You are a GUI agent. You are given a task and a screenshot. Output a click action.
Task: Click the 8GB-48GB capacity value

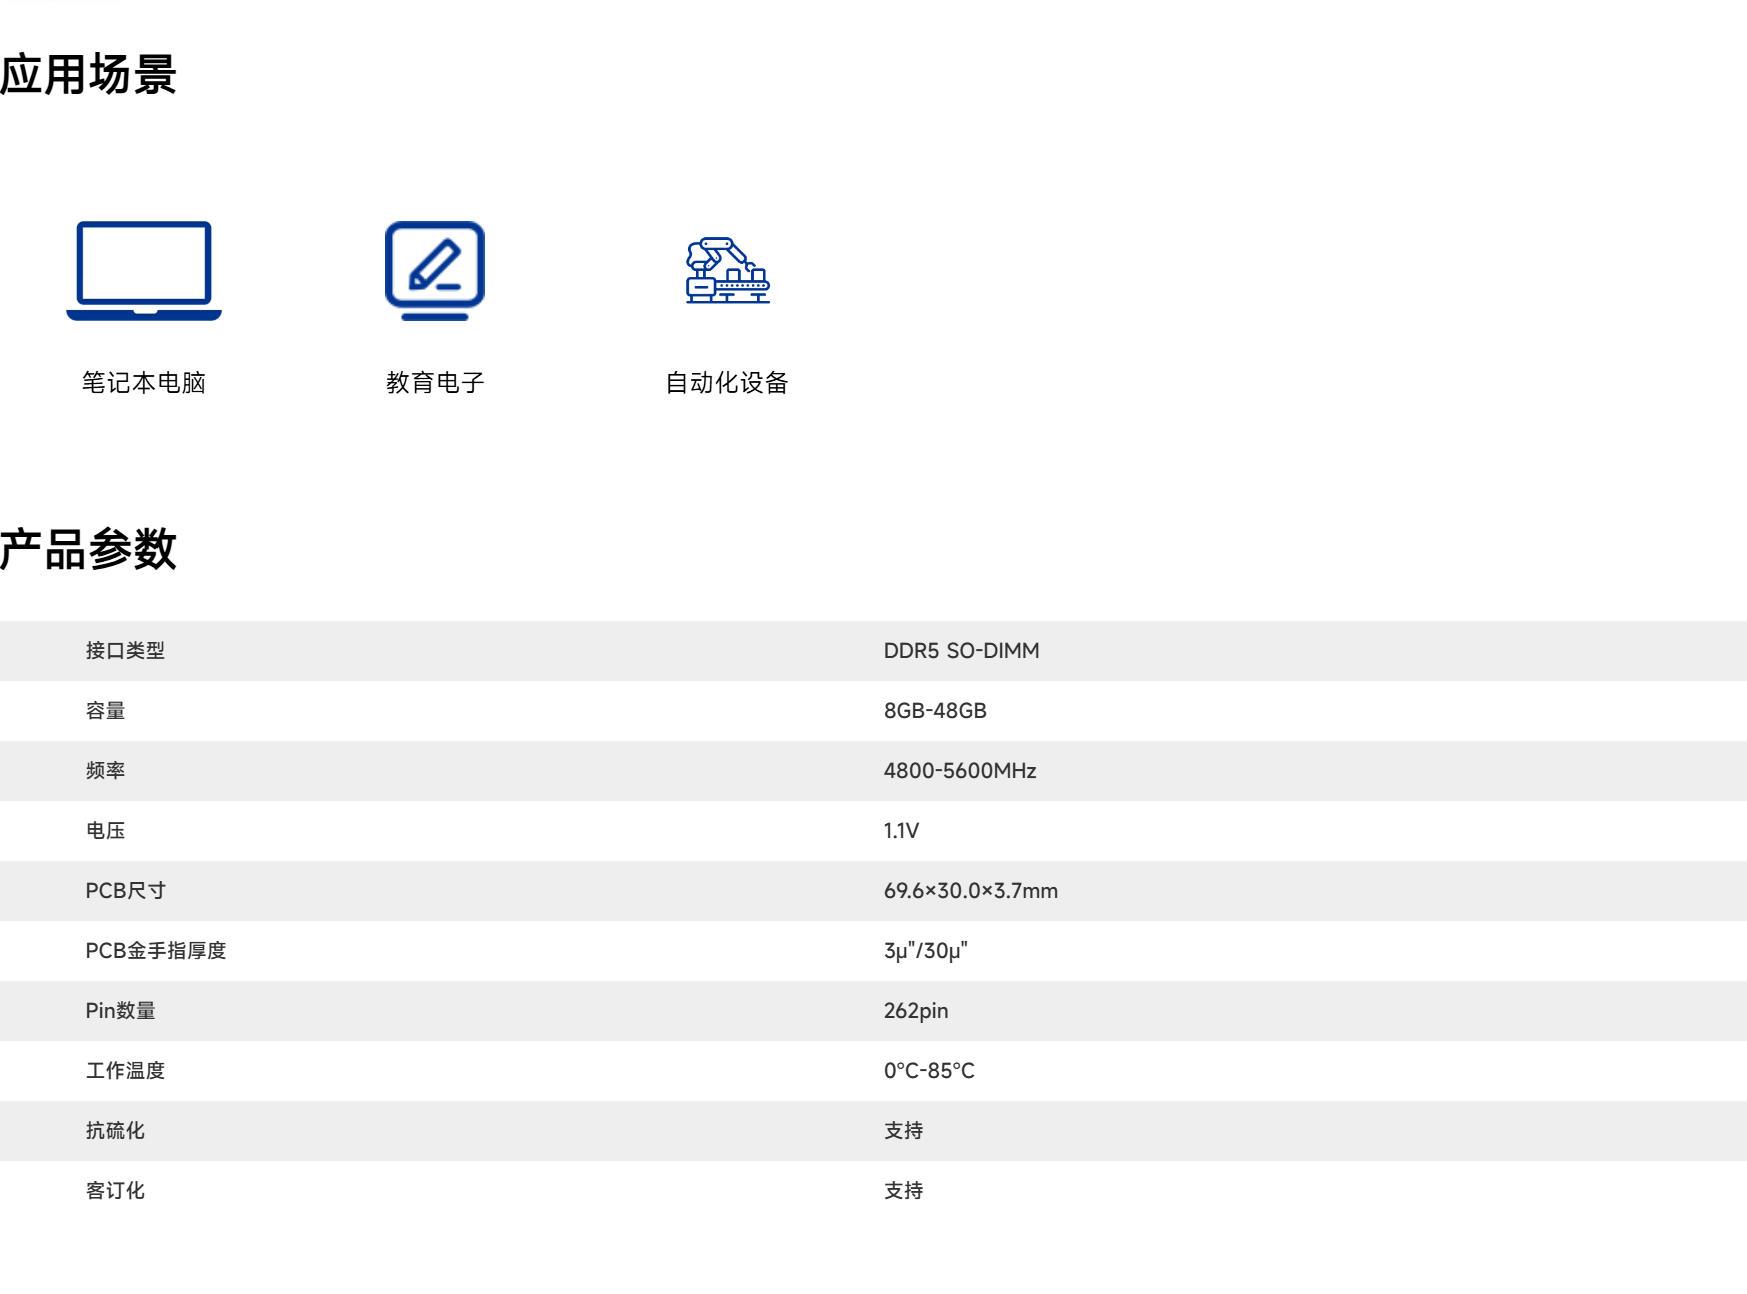pos(935,711)
